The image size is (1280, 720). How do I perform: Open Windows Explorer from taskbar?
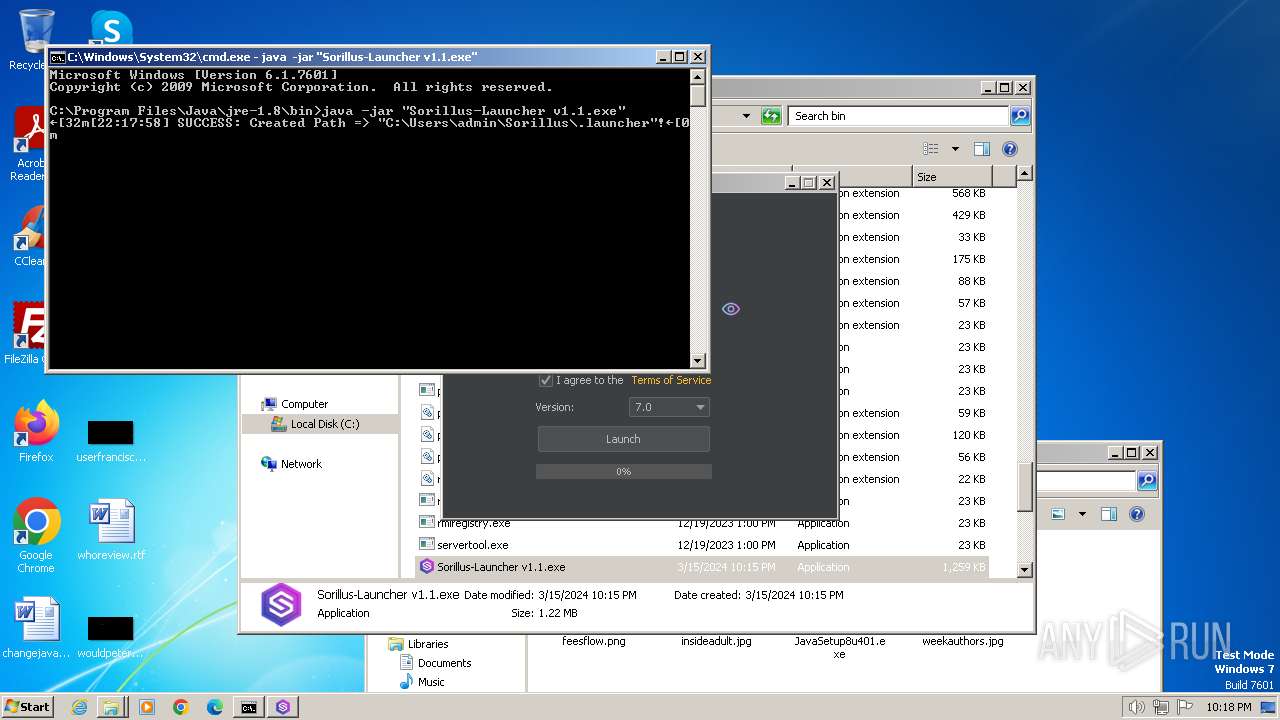pyautogui.click(x=111, y=707)
